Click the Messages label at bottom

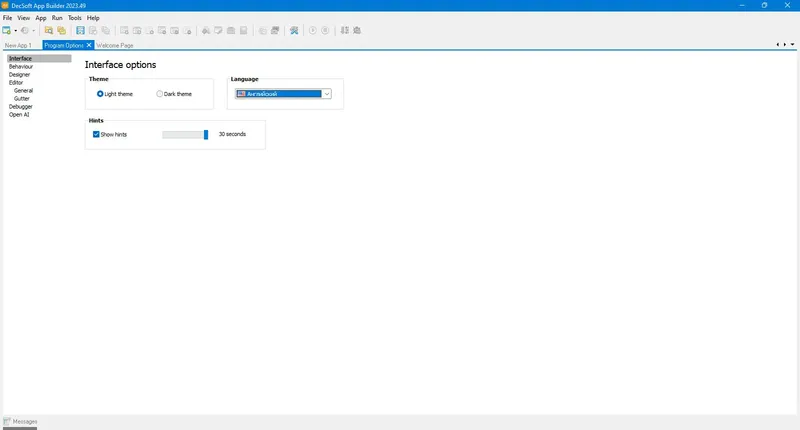[25, 421]
